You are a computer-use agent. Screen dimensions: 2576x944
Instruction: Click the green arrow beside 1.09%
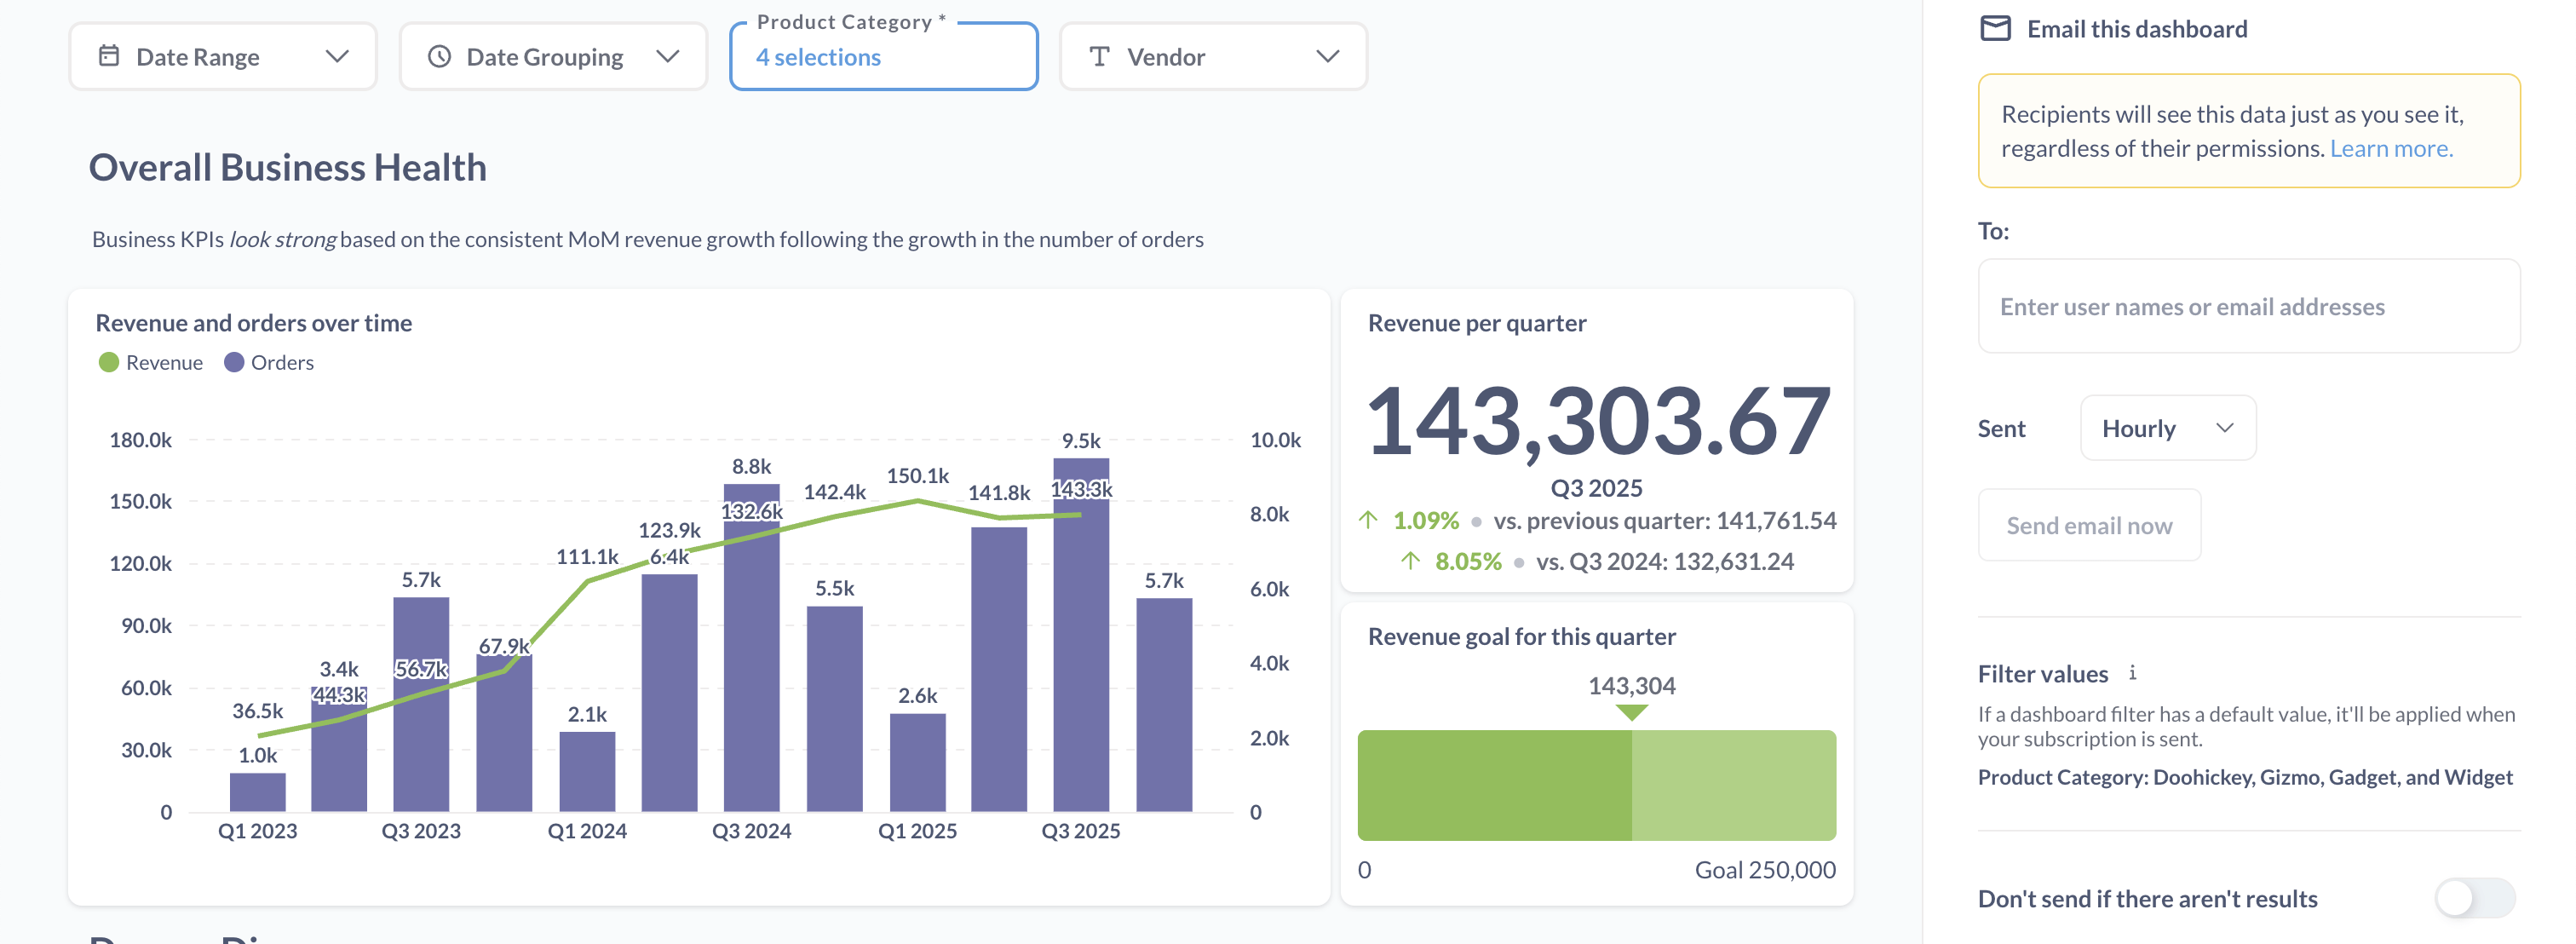coord(1369,520)
